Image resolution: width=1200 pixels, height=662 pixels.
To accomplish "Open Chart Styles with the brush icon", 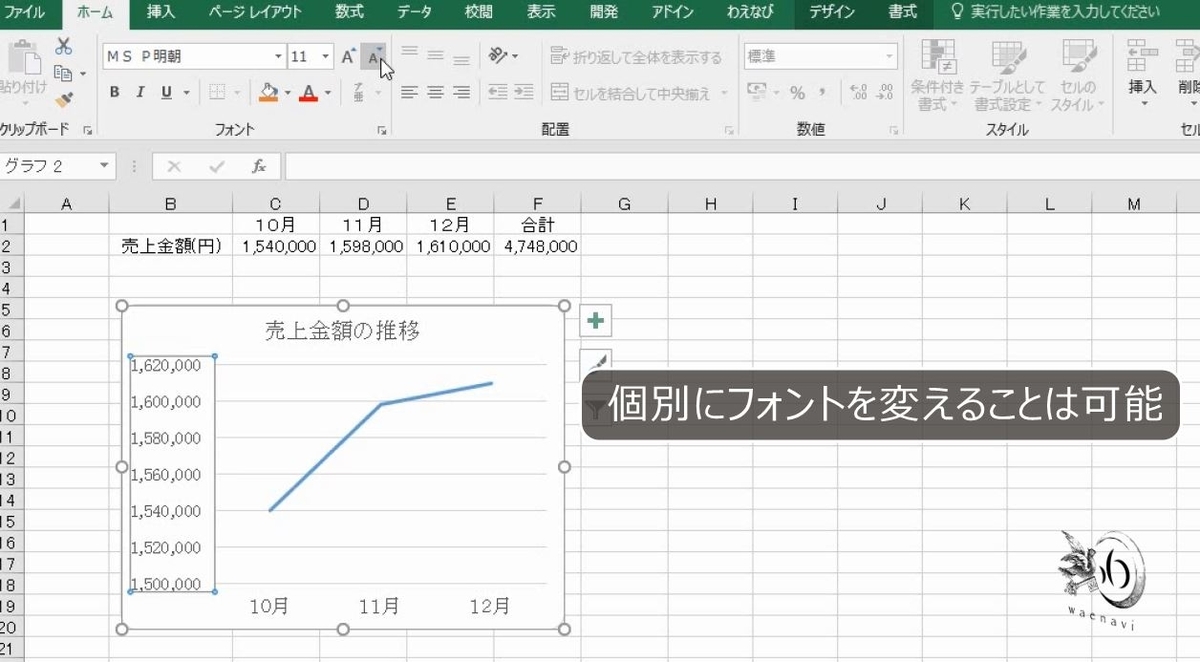I will click(595, 360).
